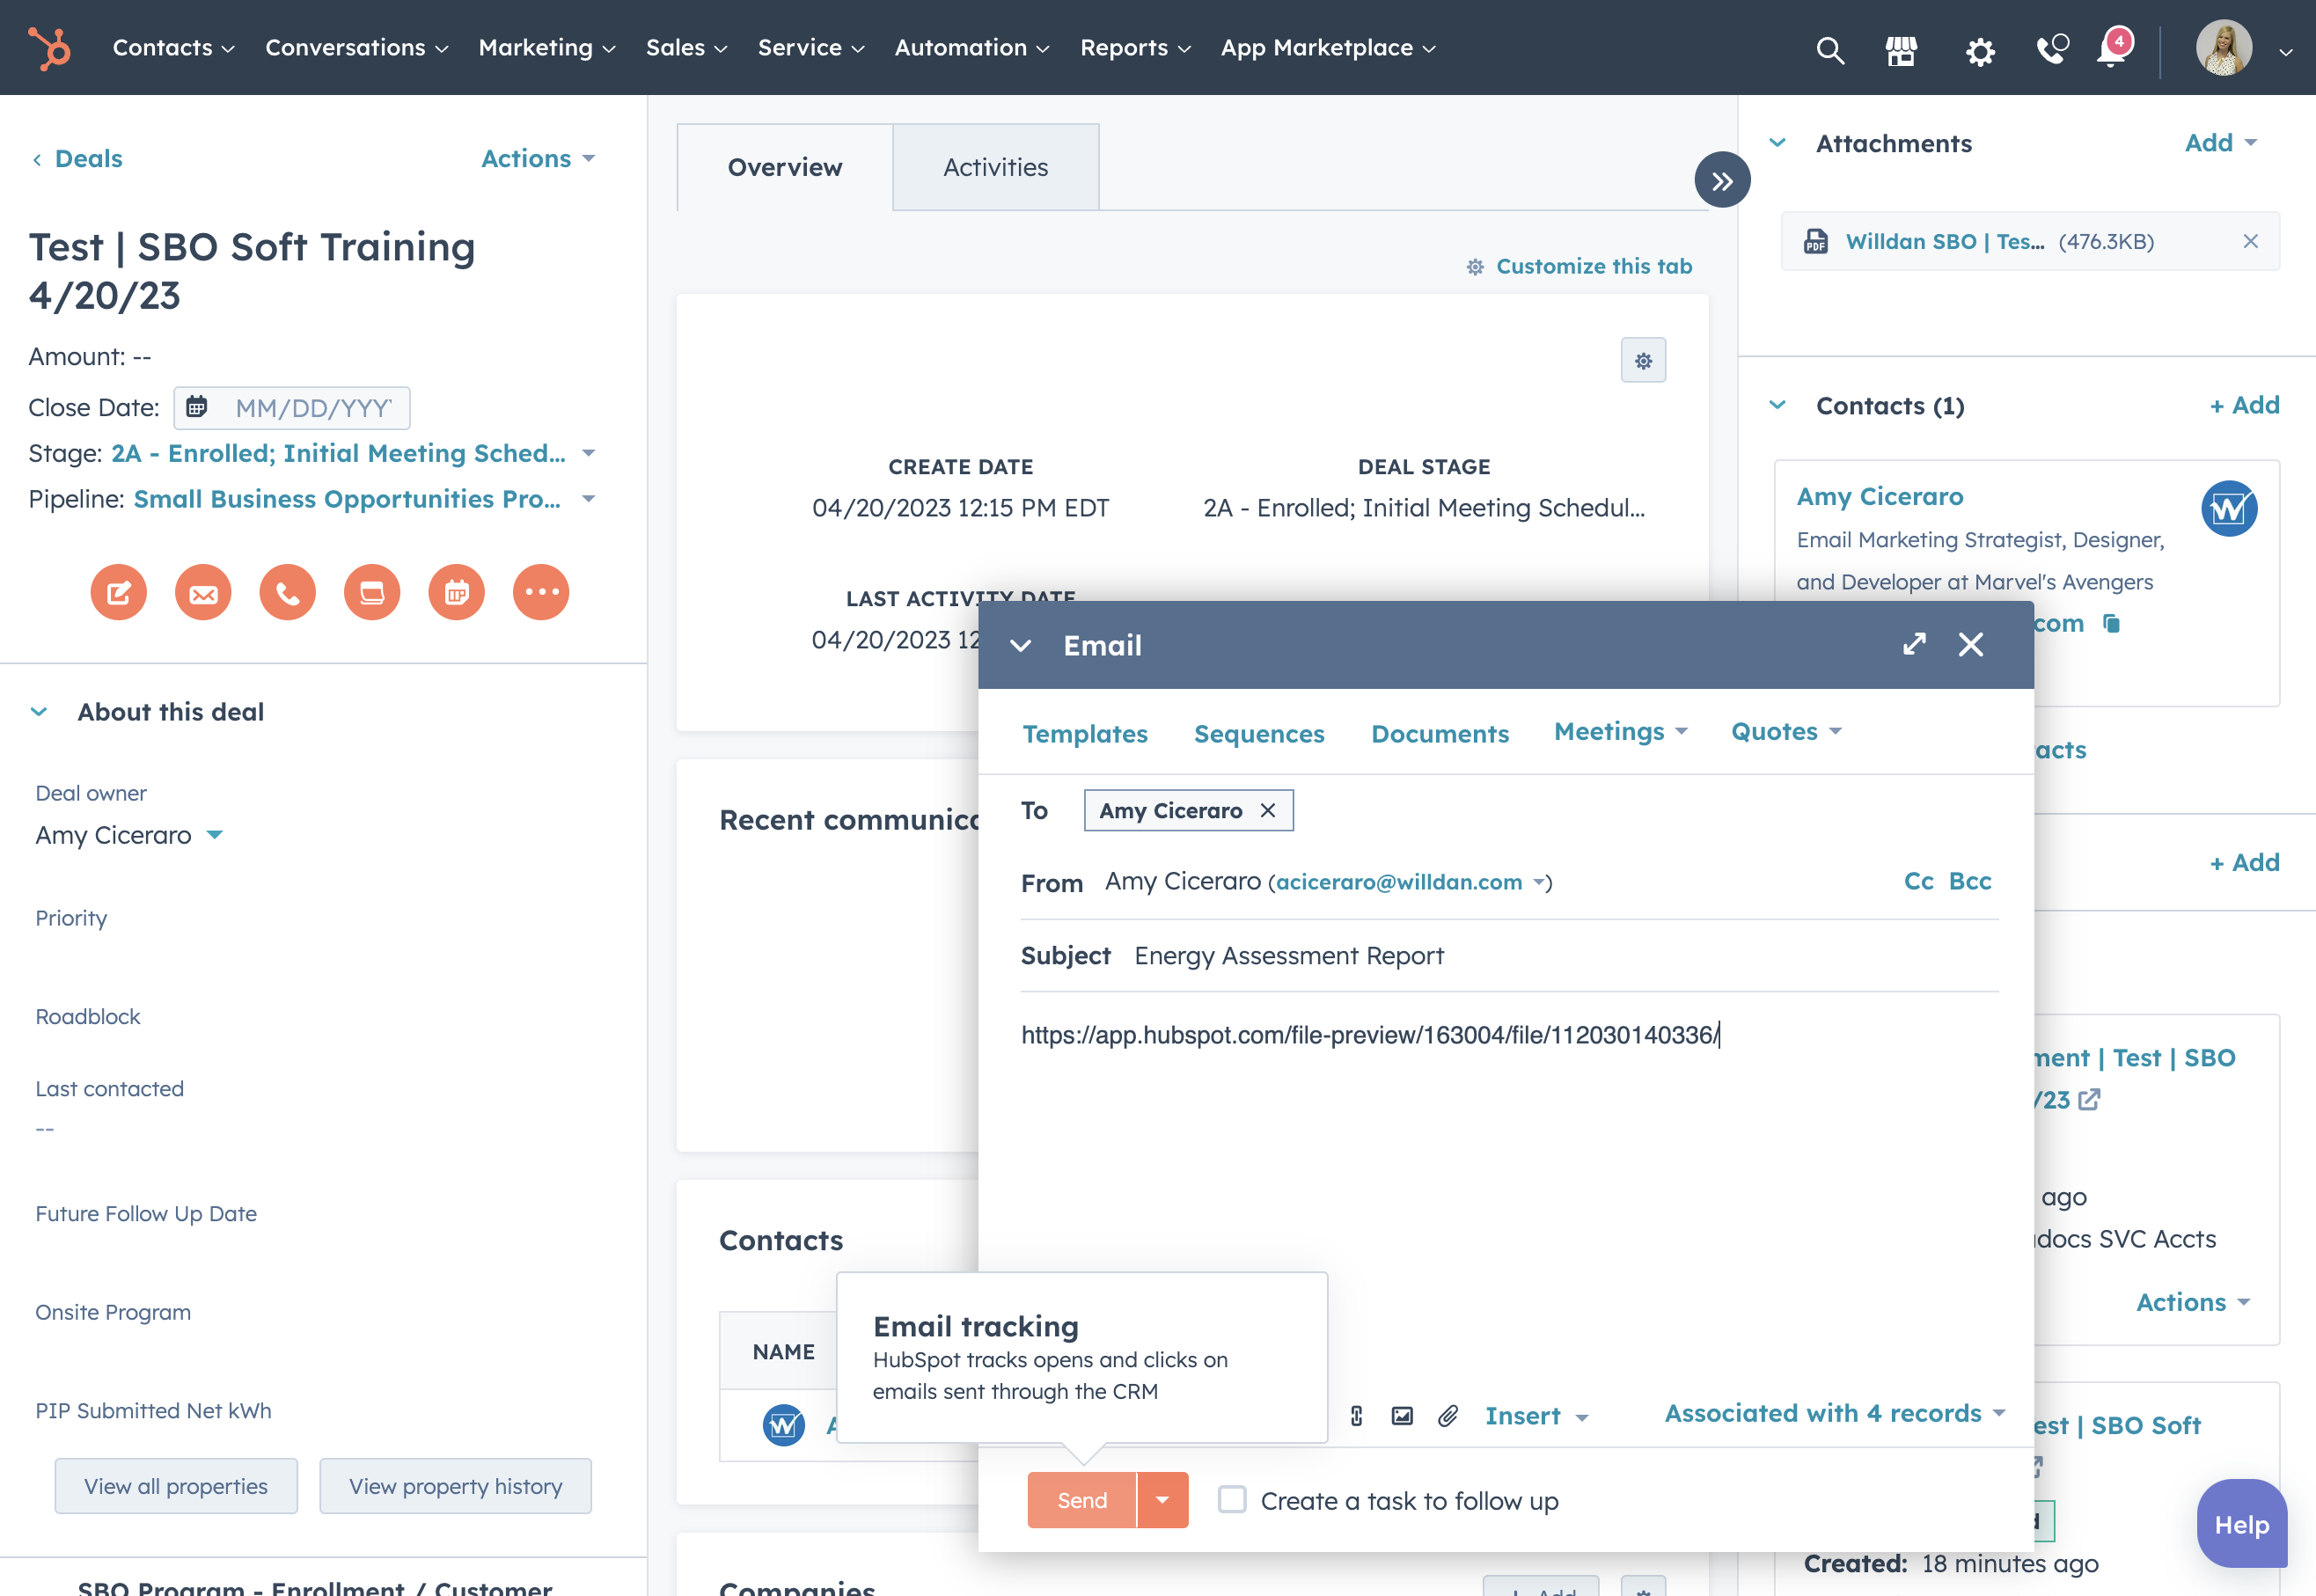Copy the contact email address icon
Viewport: 2316px width, 1596px height.
pos(2111,624)
